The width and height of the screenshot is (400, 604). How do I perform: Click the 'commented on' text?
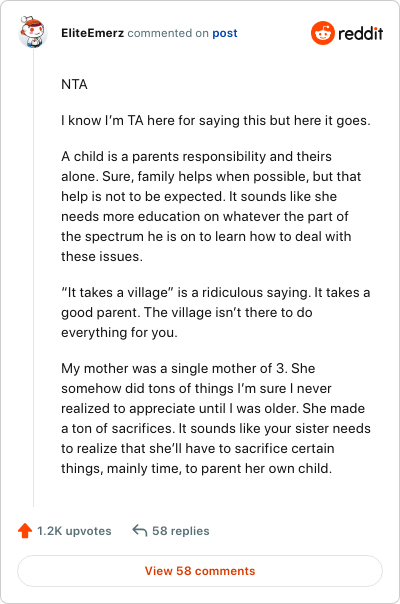pos(168,33)
